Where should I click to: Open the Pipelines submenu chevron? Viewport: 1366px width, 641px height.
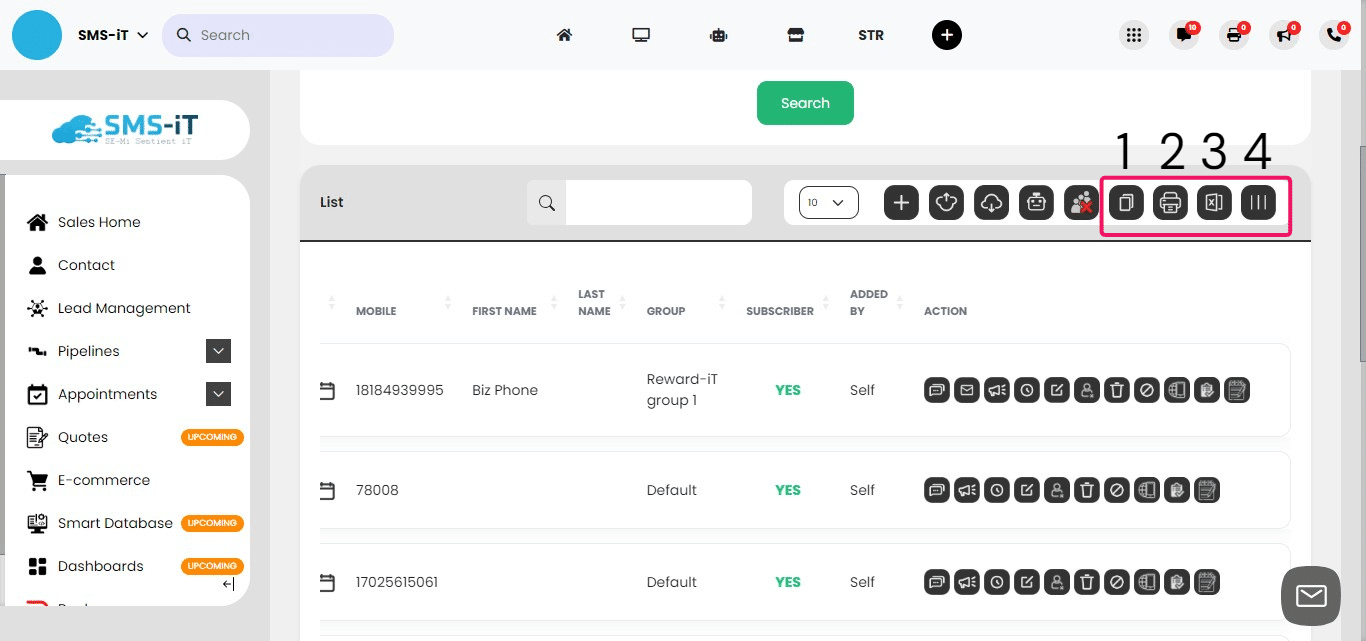218,351
